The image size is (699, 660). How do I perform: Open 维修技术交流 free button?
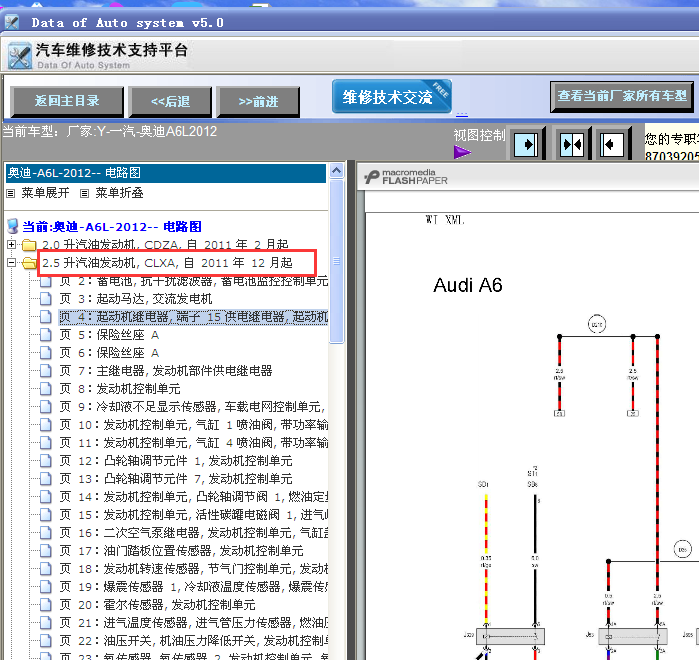point(392,96)
